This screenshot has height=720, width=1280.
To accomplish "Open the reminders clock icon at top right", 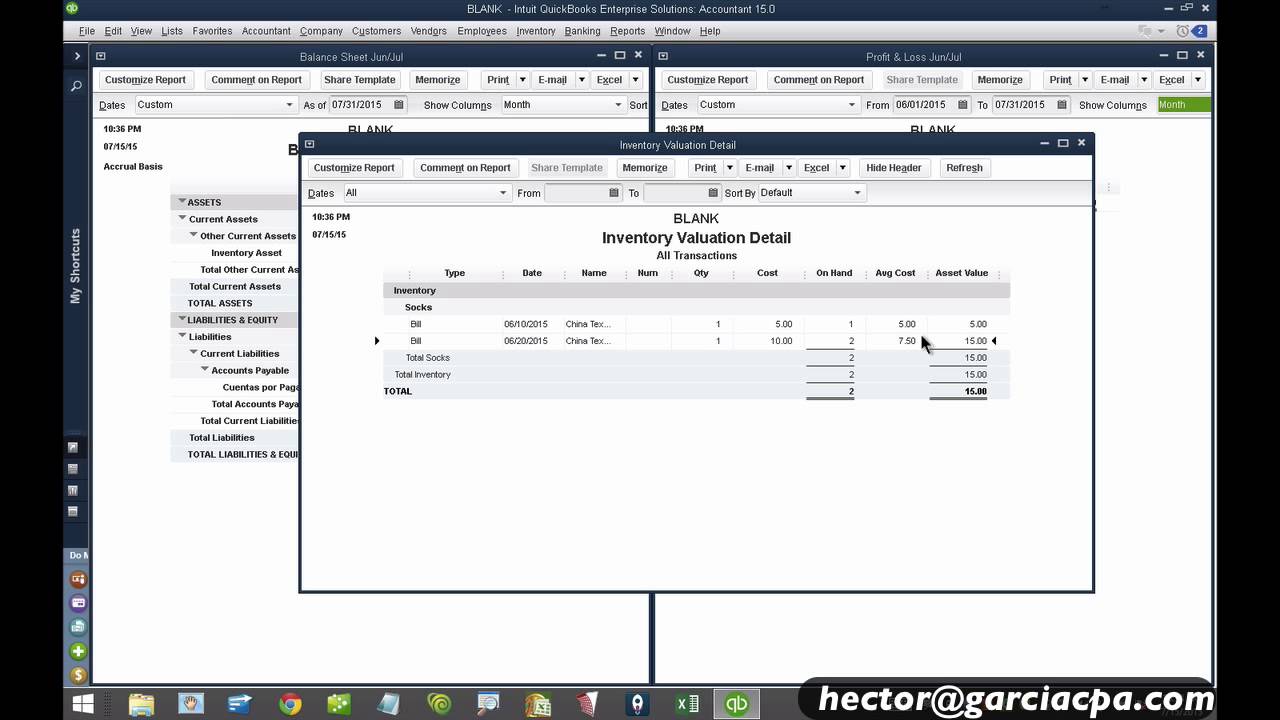I will point(1183,31).
